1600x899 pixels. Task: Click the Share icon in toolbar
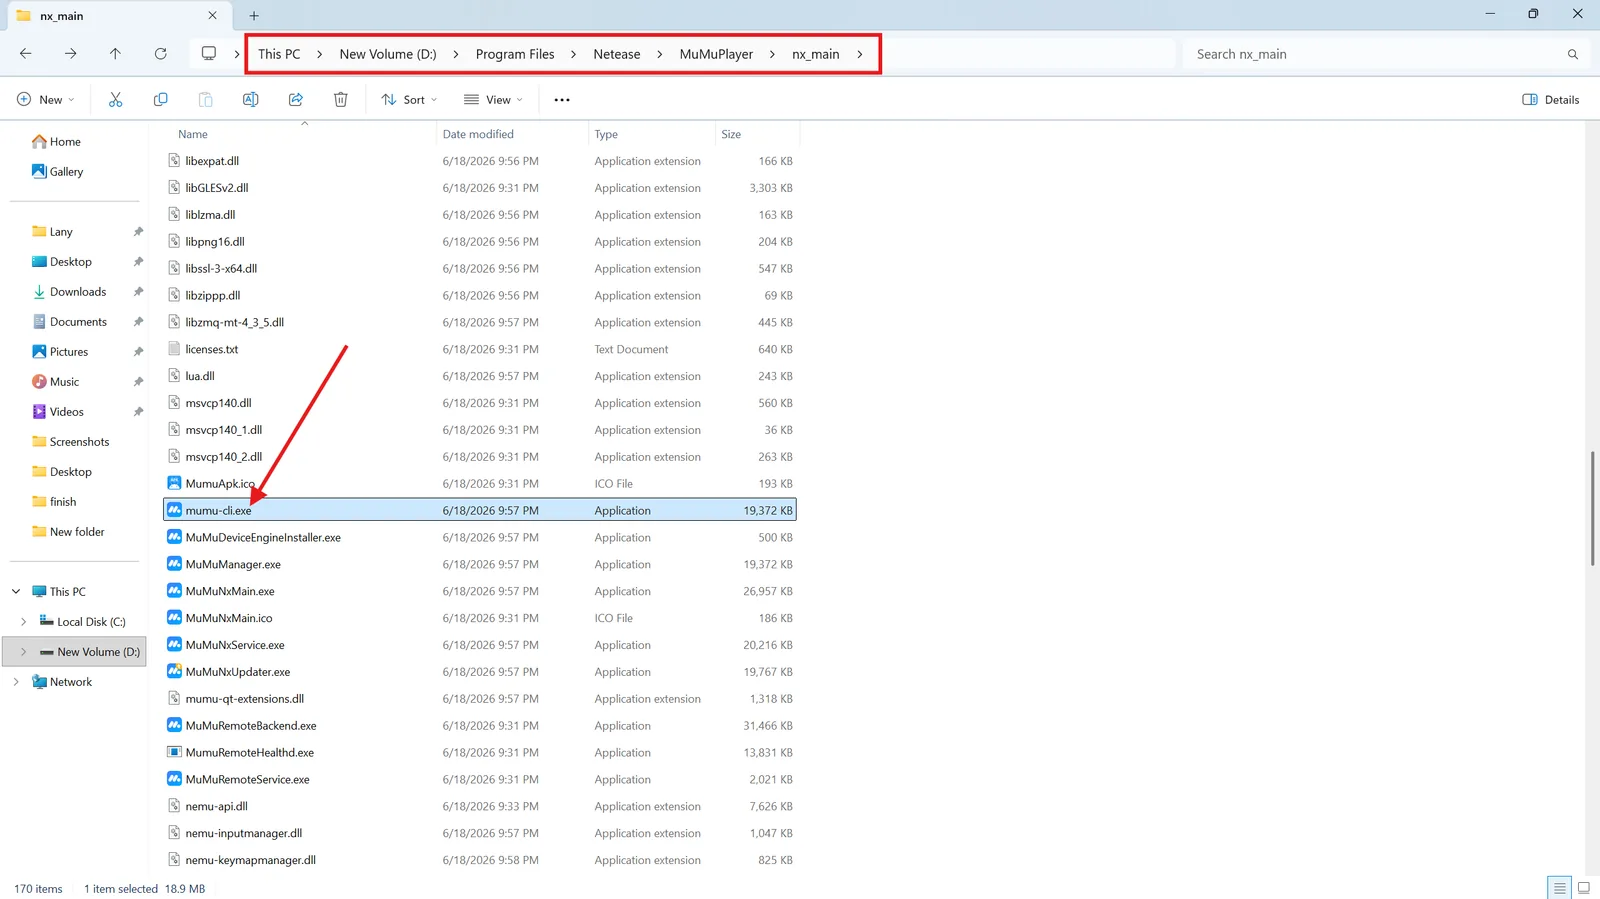pyautogui.click(x=296, y=100)
